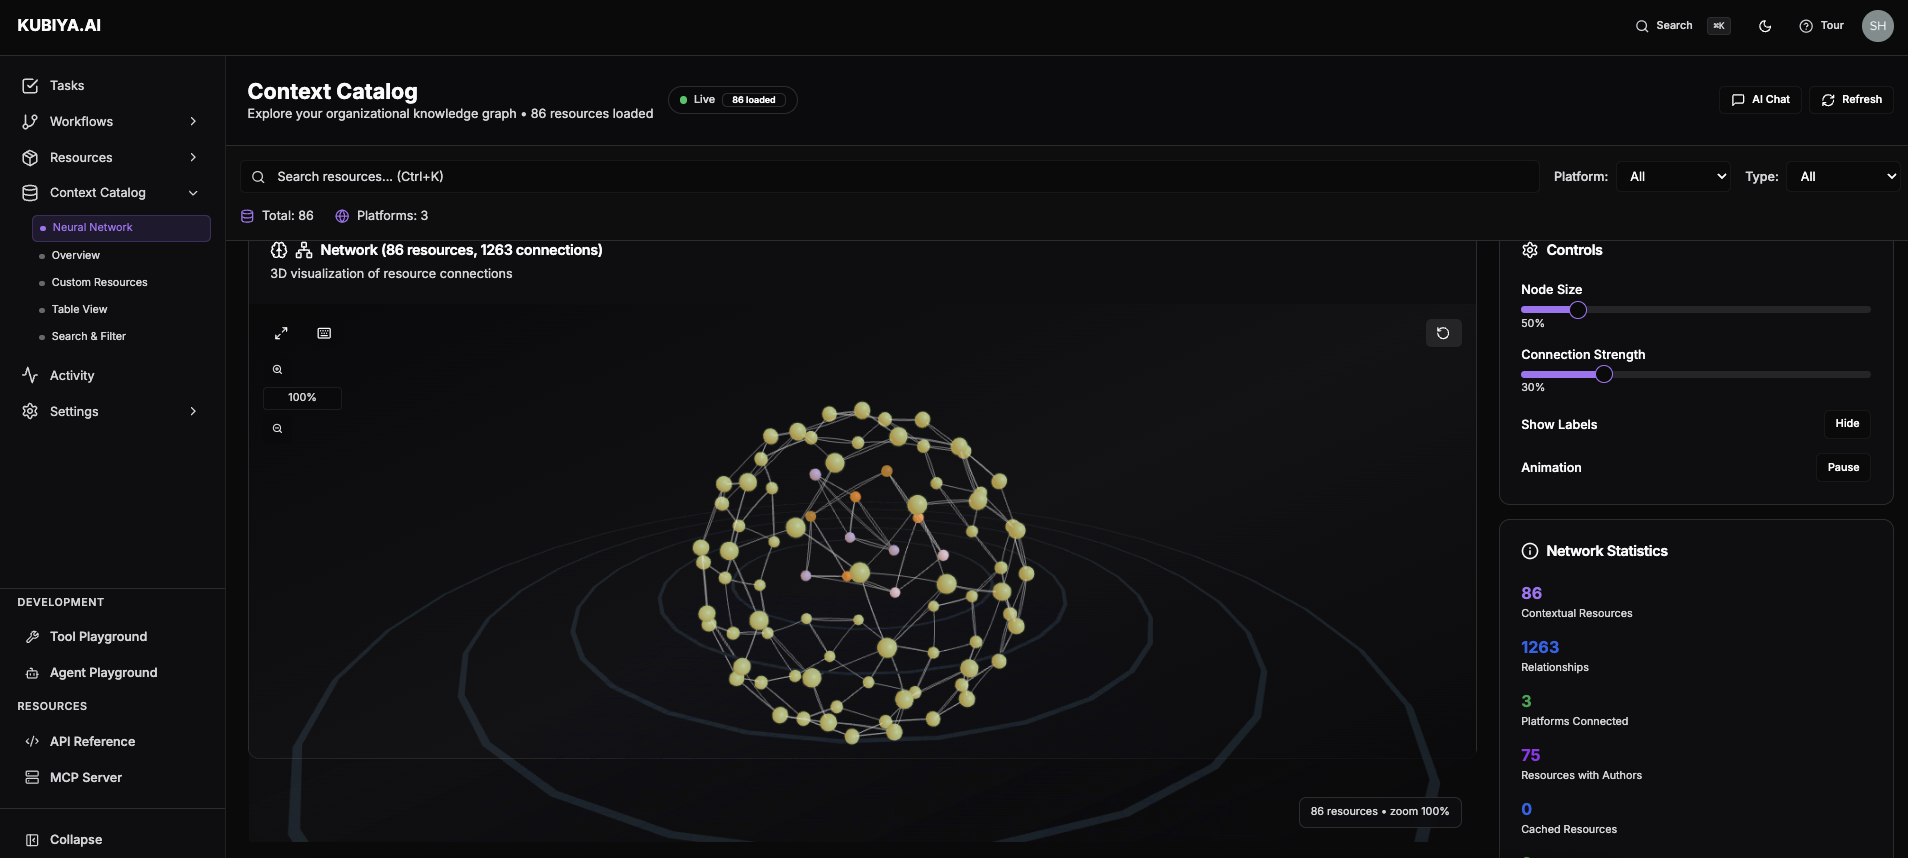Click the 75 Resources with Authors value

[x=1530, y=755]
